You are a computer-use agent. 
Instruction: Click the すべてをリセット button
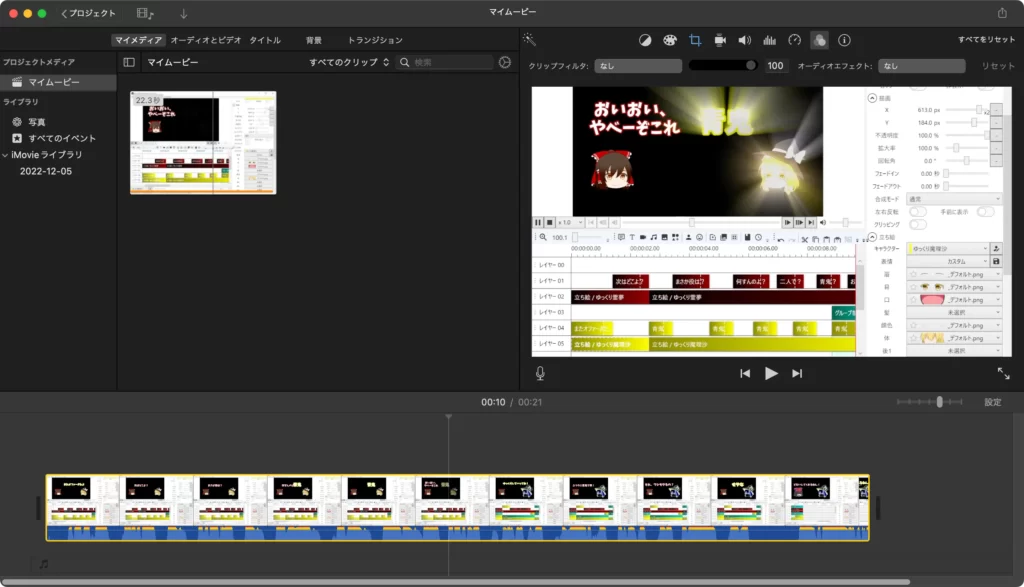coord(986,40)
